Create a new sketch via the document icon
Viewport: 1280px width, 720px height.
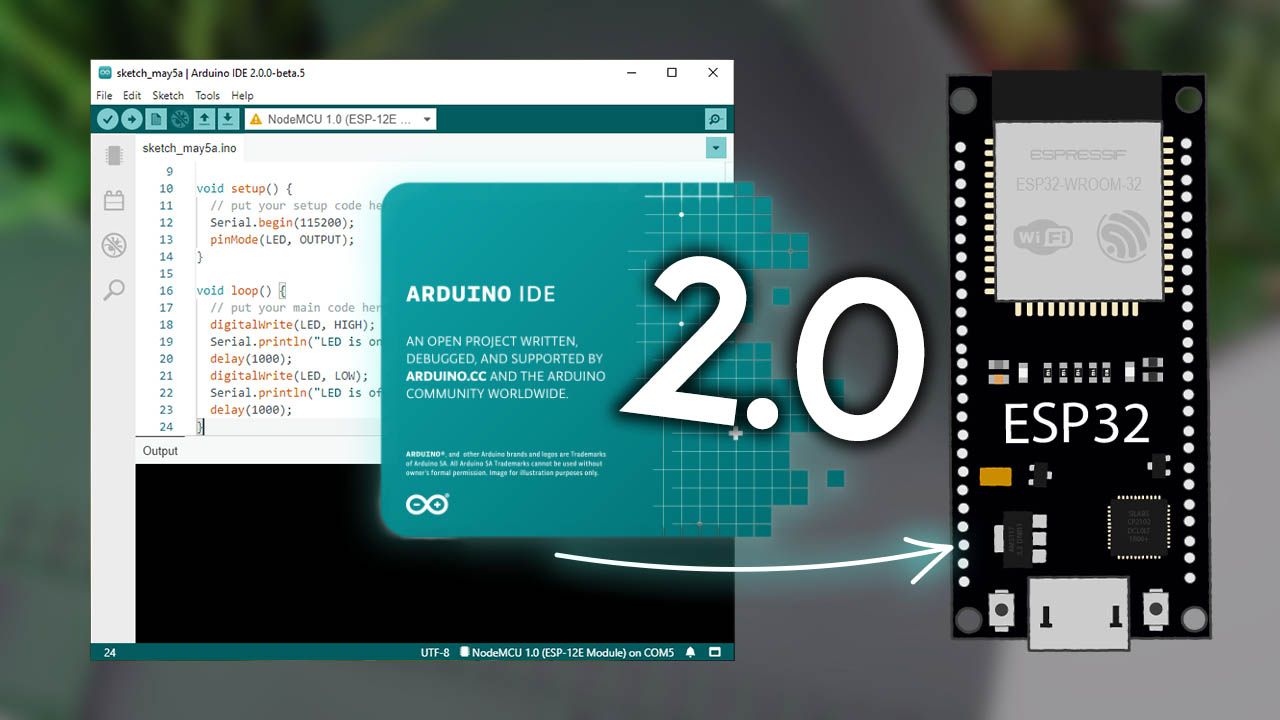pos(155,118)
